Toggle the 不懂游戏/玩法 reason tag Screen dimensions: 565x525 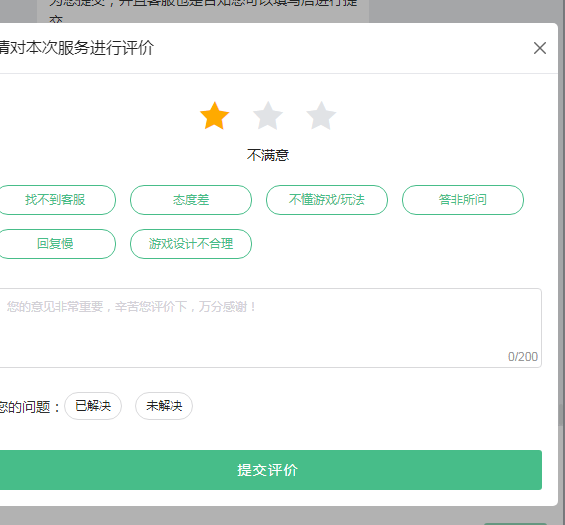point(327,200)
